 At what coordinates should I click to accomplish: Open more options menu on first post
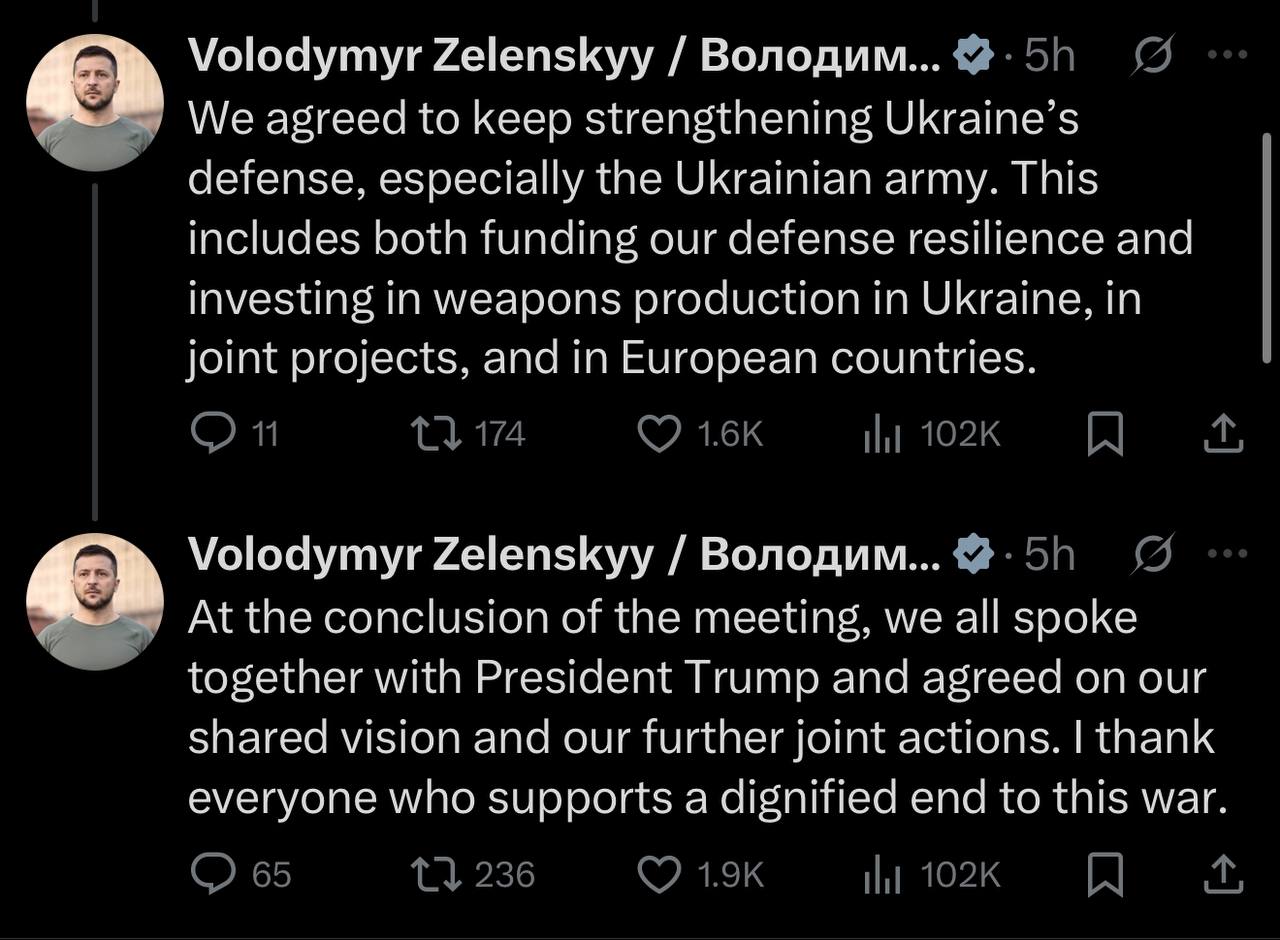coord(1227,56)
